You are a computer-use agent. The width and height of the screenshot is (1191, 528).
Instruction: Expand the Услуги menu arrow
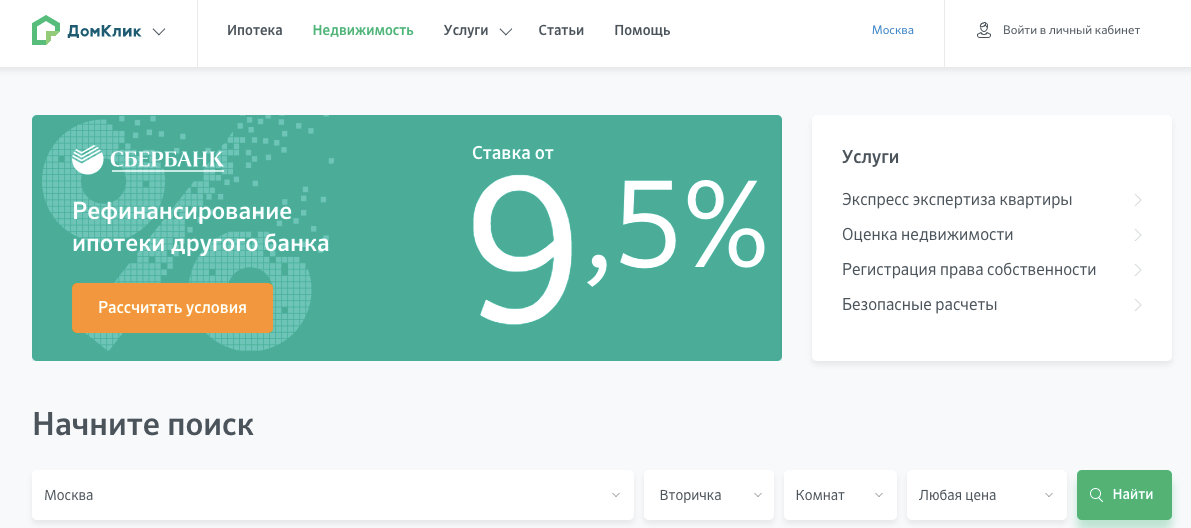coord(506,32)
